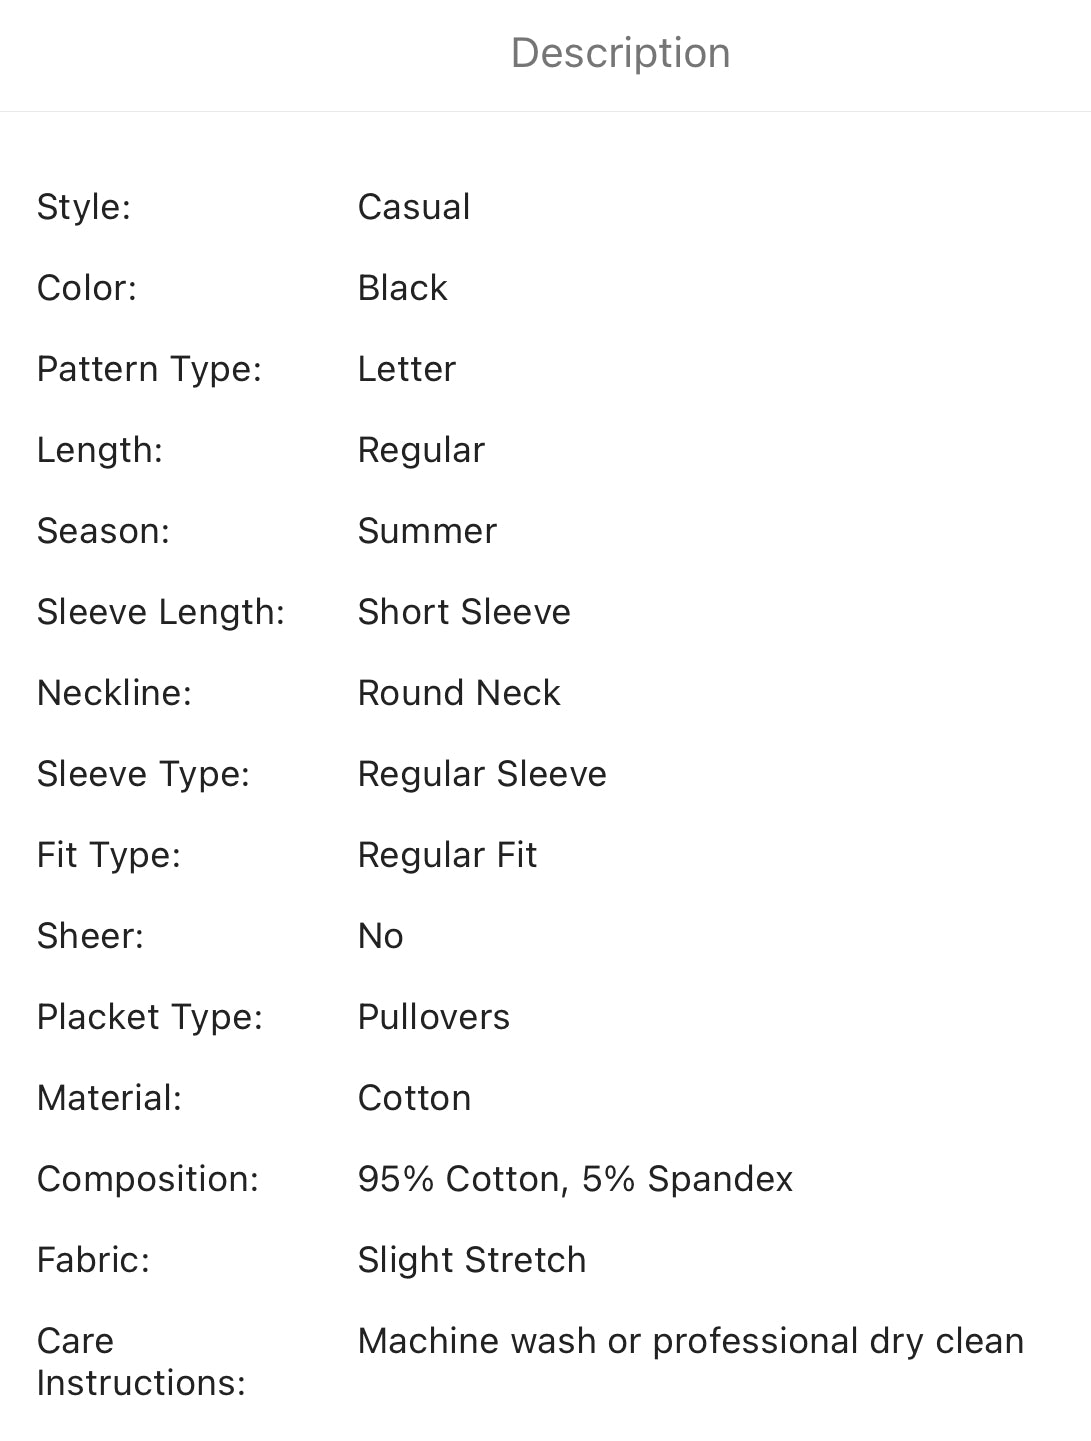Click the Regular Fit value
The width and height of the screenshot is (1091, 1441).
(447, 855)
